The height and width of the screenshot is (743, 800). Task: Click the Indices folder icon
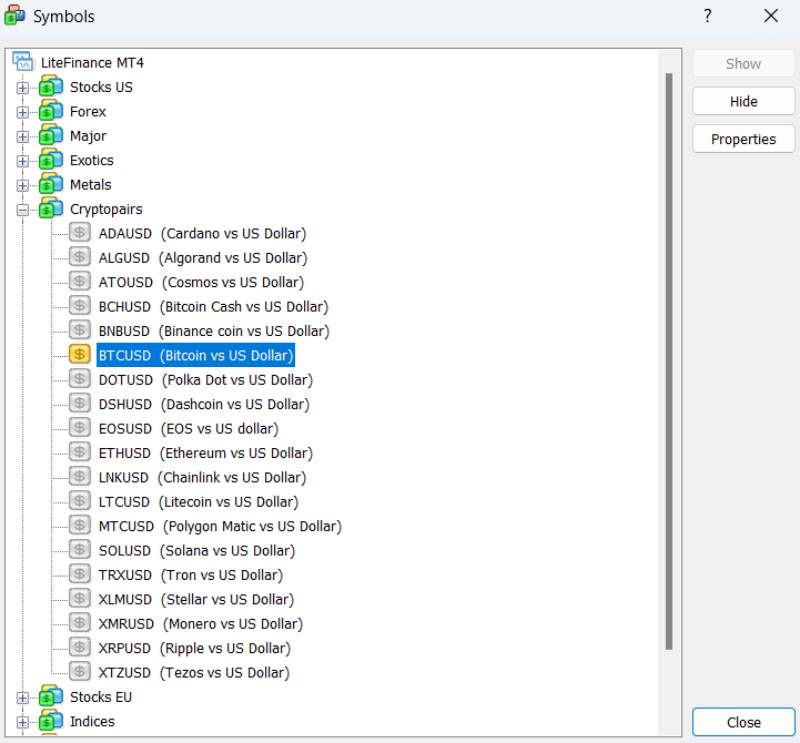pos(51,722)
